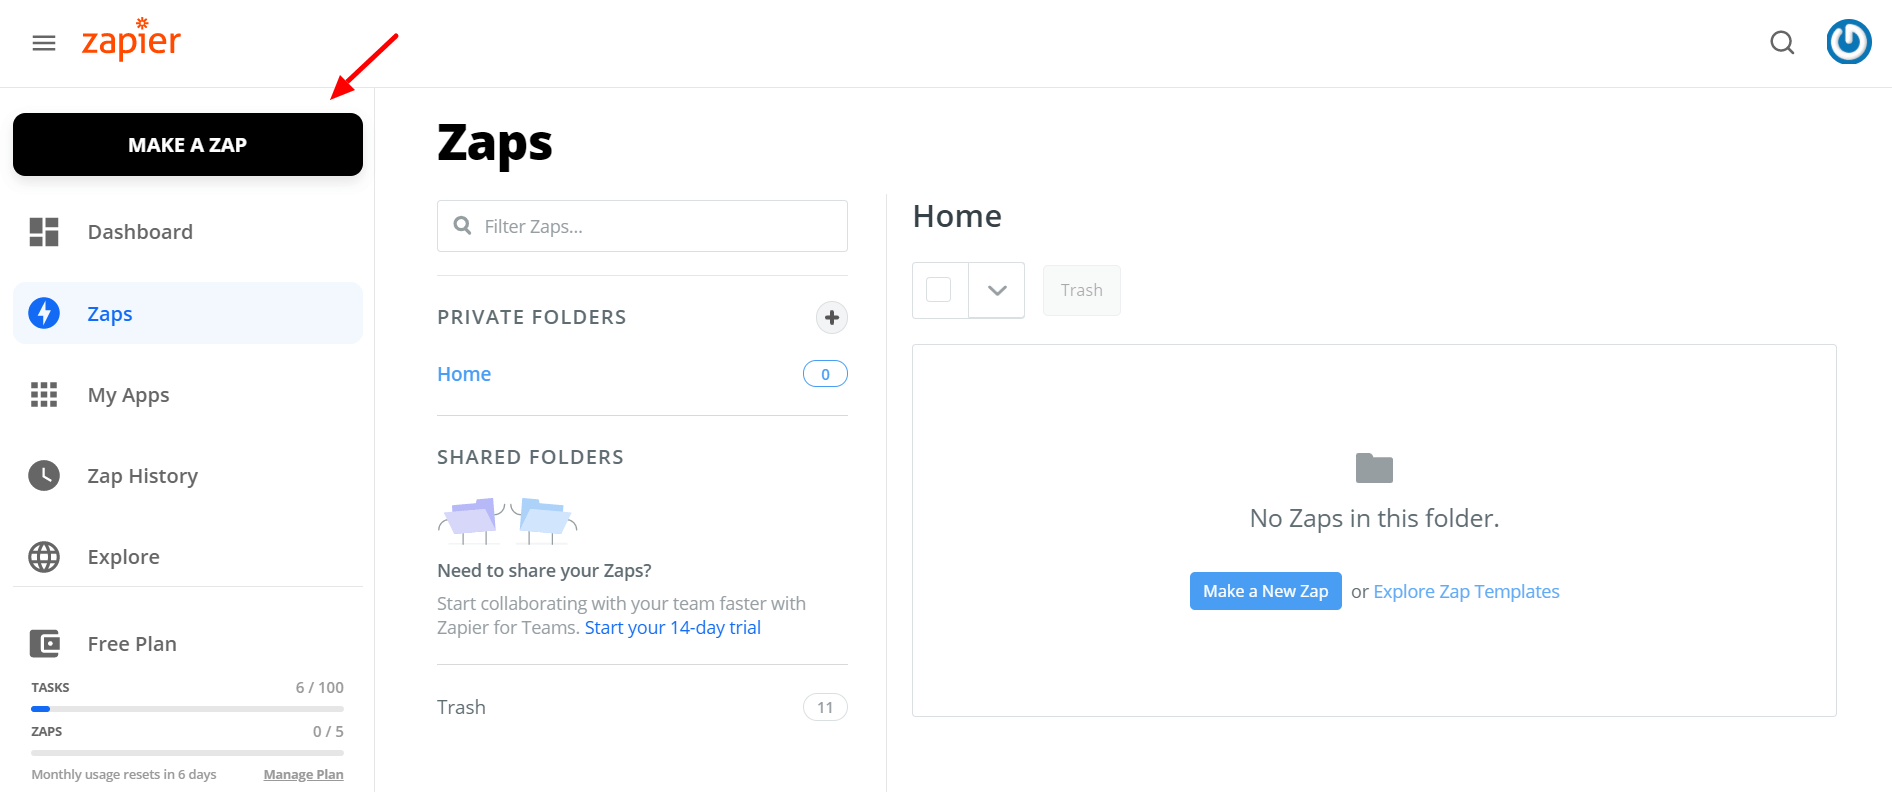Click the Tasks usage progress bar
The height and width of the screenshot is (792, 1892).
point(187,709)
